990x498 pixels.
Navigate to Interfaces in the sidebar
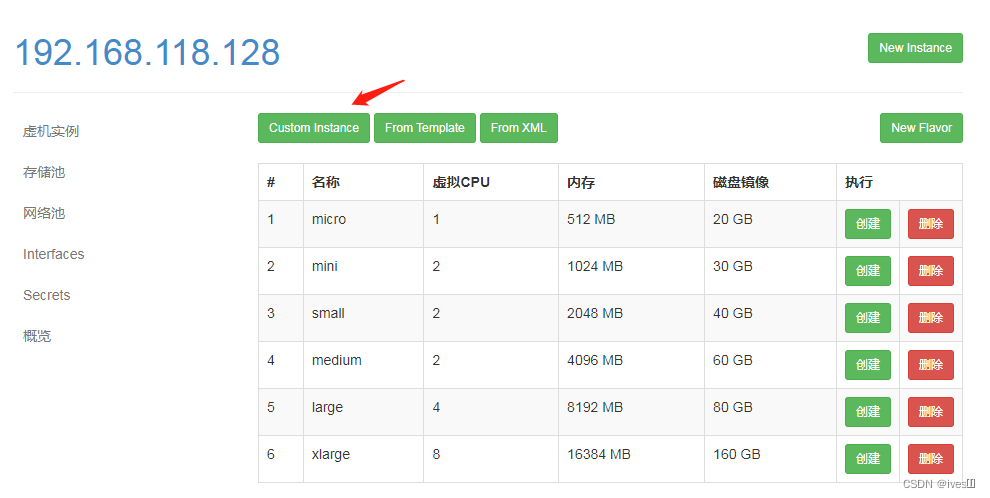[x=54, y=254]
